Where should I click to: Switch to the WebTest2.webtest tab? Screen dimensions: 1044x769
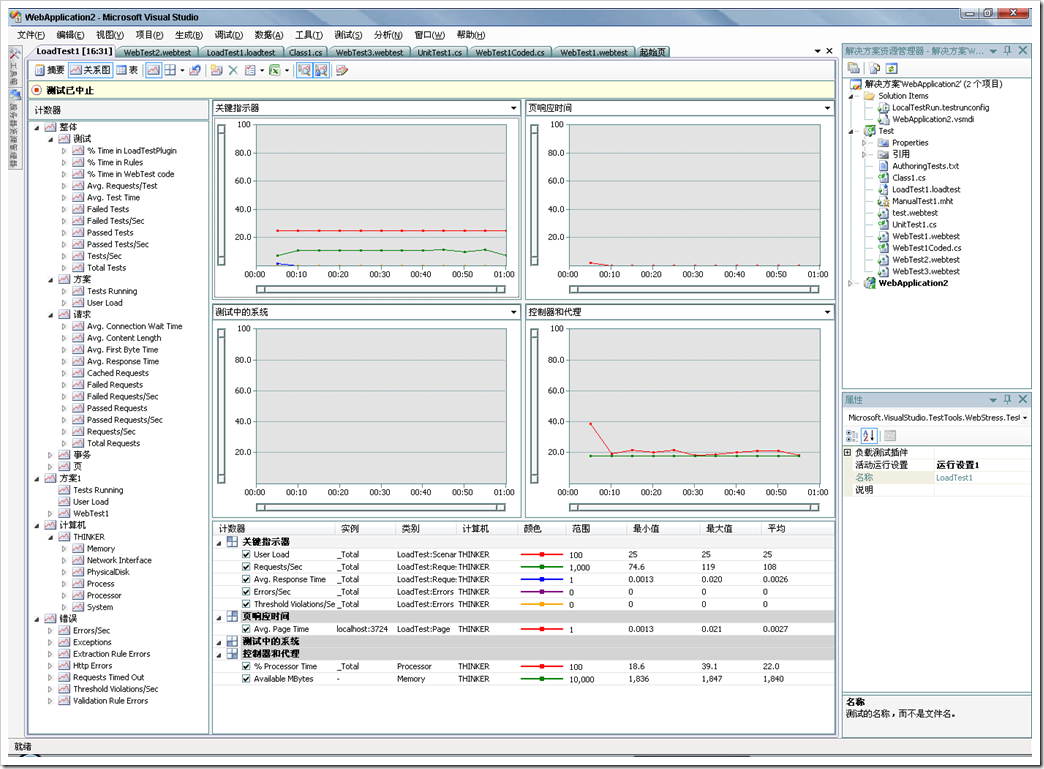(157, 52)
